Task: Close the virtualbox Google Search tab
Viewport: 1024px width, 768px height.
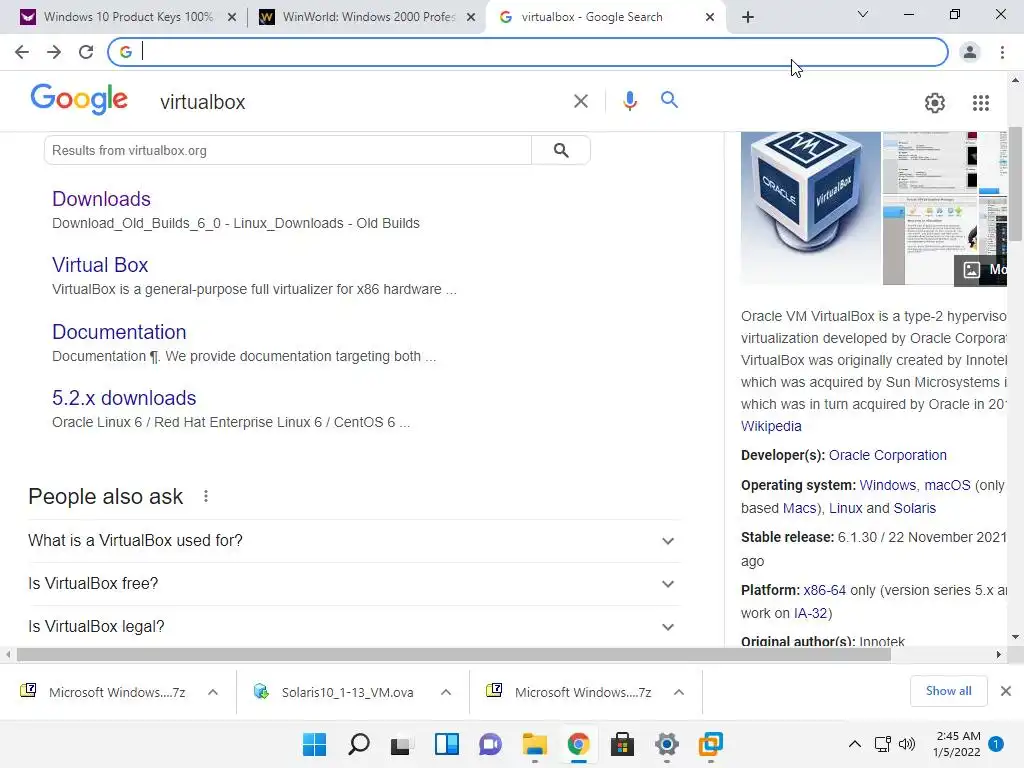Action: 710,18
